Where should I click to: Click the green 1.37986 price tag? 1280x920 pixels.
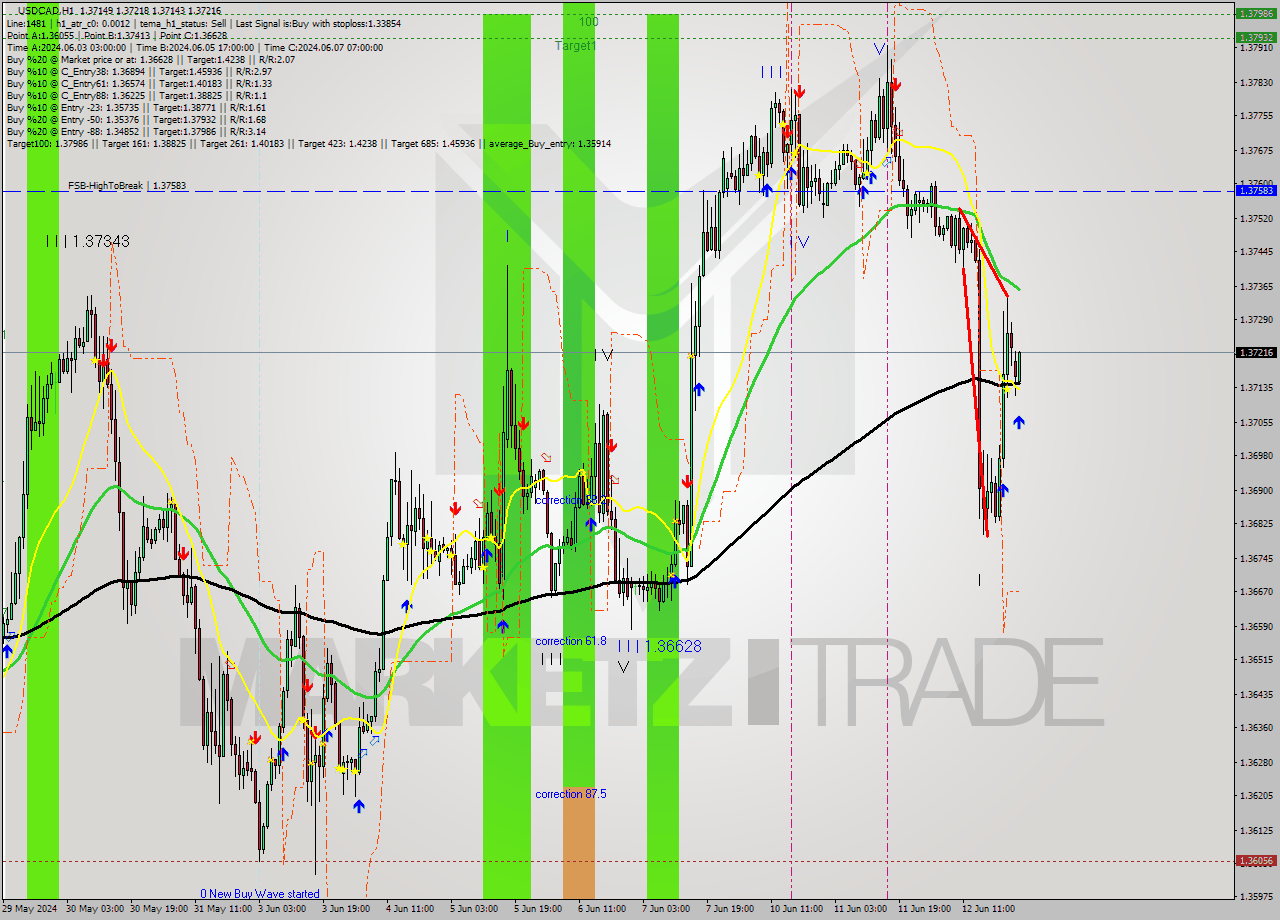(x=1256, y=14)
